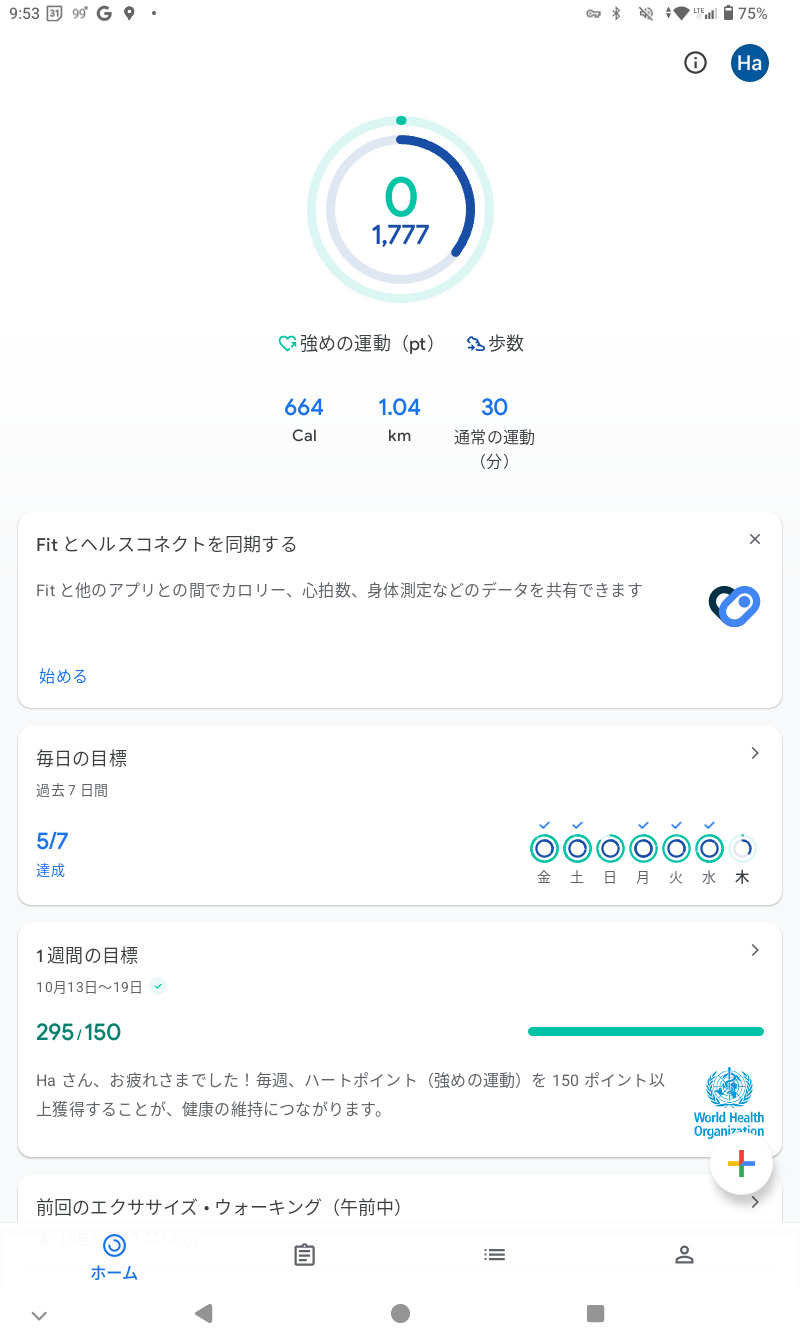This screenshot has width=800, height=1340.
Task: Tap the World Health Organization logo
Action: click(729, 1101)
